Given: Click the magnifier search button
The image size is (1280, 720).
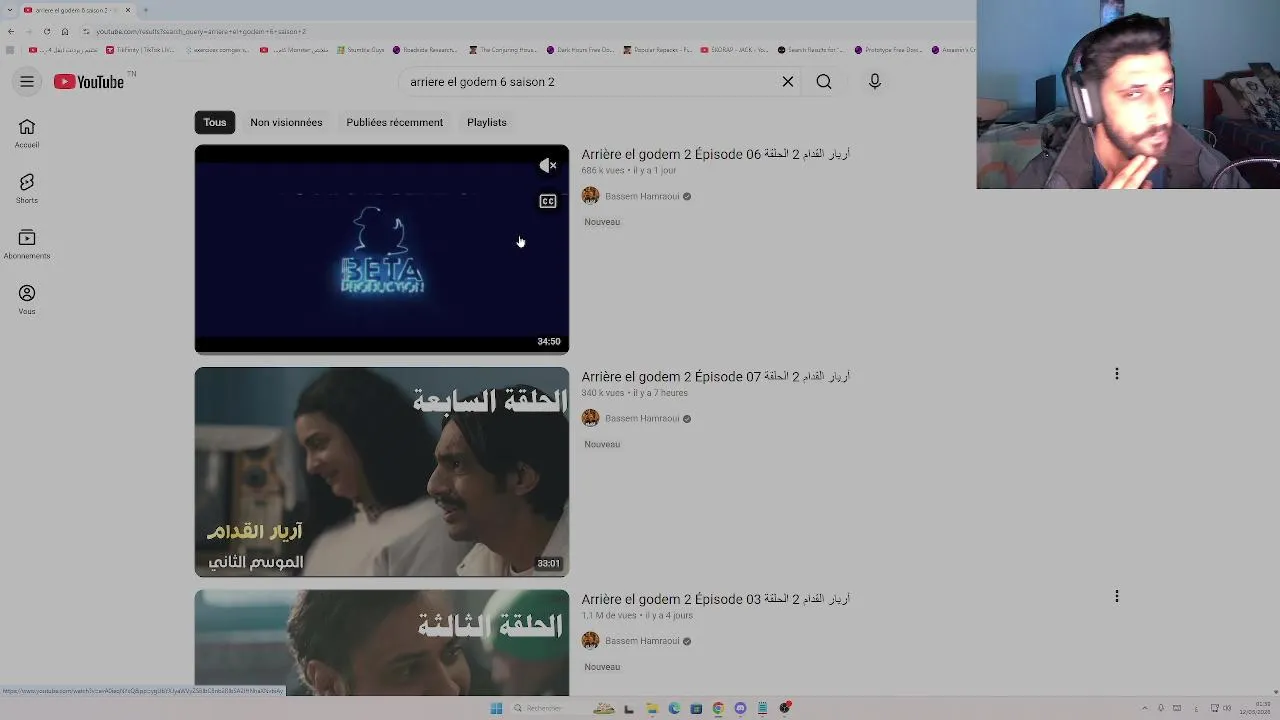Looking at the screenshot, I should 824,82.
